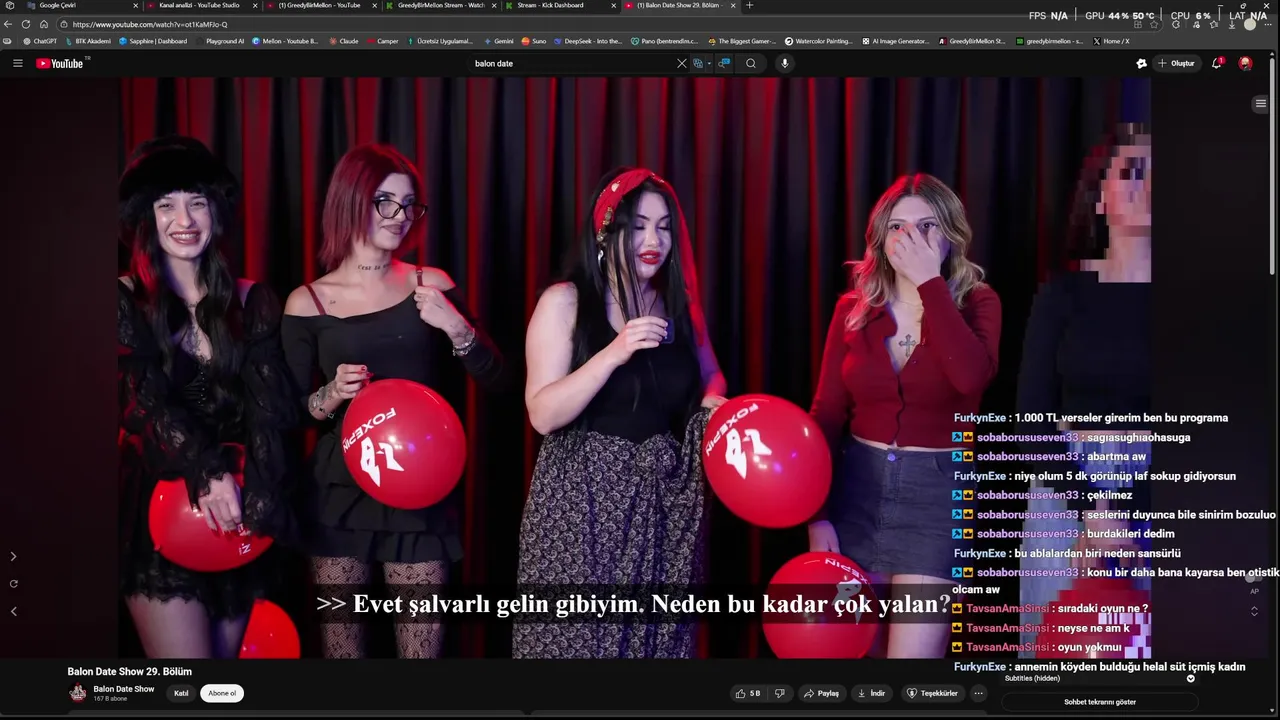Image resolution: width=1280 pixels, height=720 pixels.
Task: Click the favorites bar folder icon at far left
Action: [8, 41]
